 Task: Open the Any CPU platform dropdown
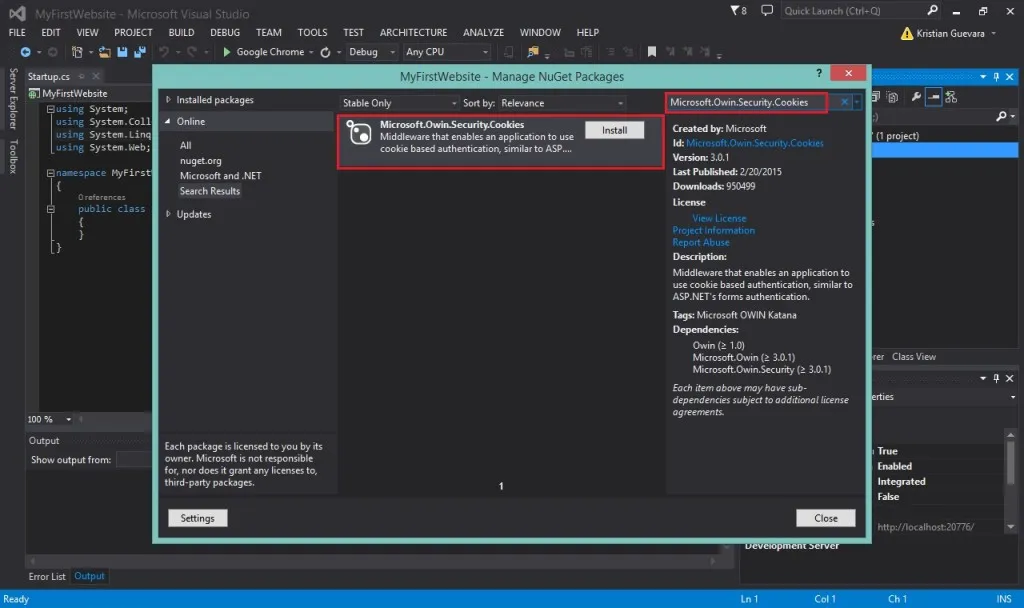tap(447, 52)
